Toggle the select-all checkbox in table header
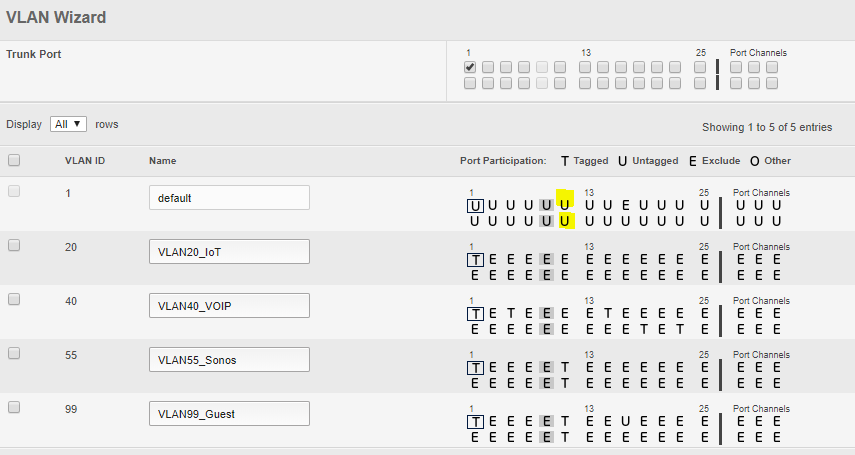The width and height of the screenshot is (855, 455). pos(14,160)
